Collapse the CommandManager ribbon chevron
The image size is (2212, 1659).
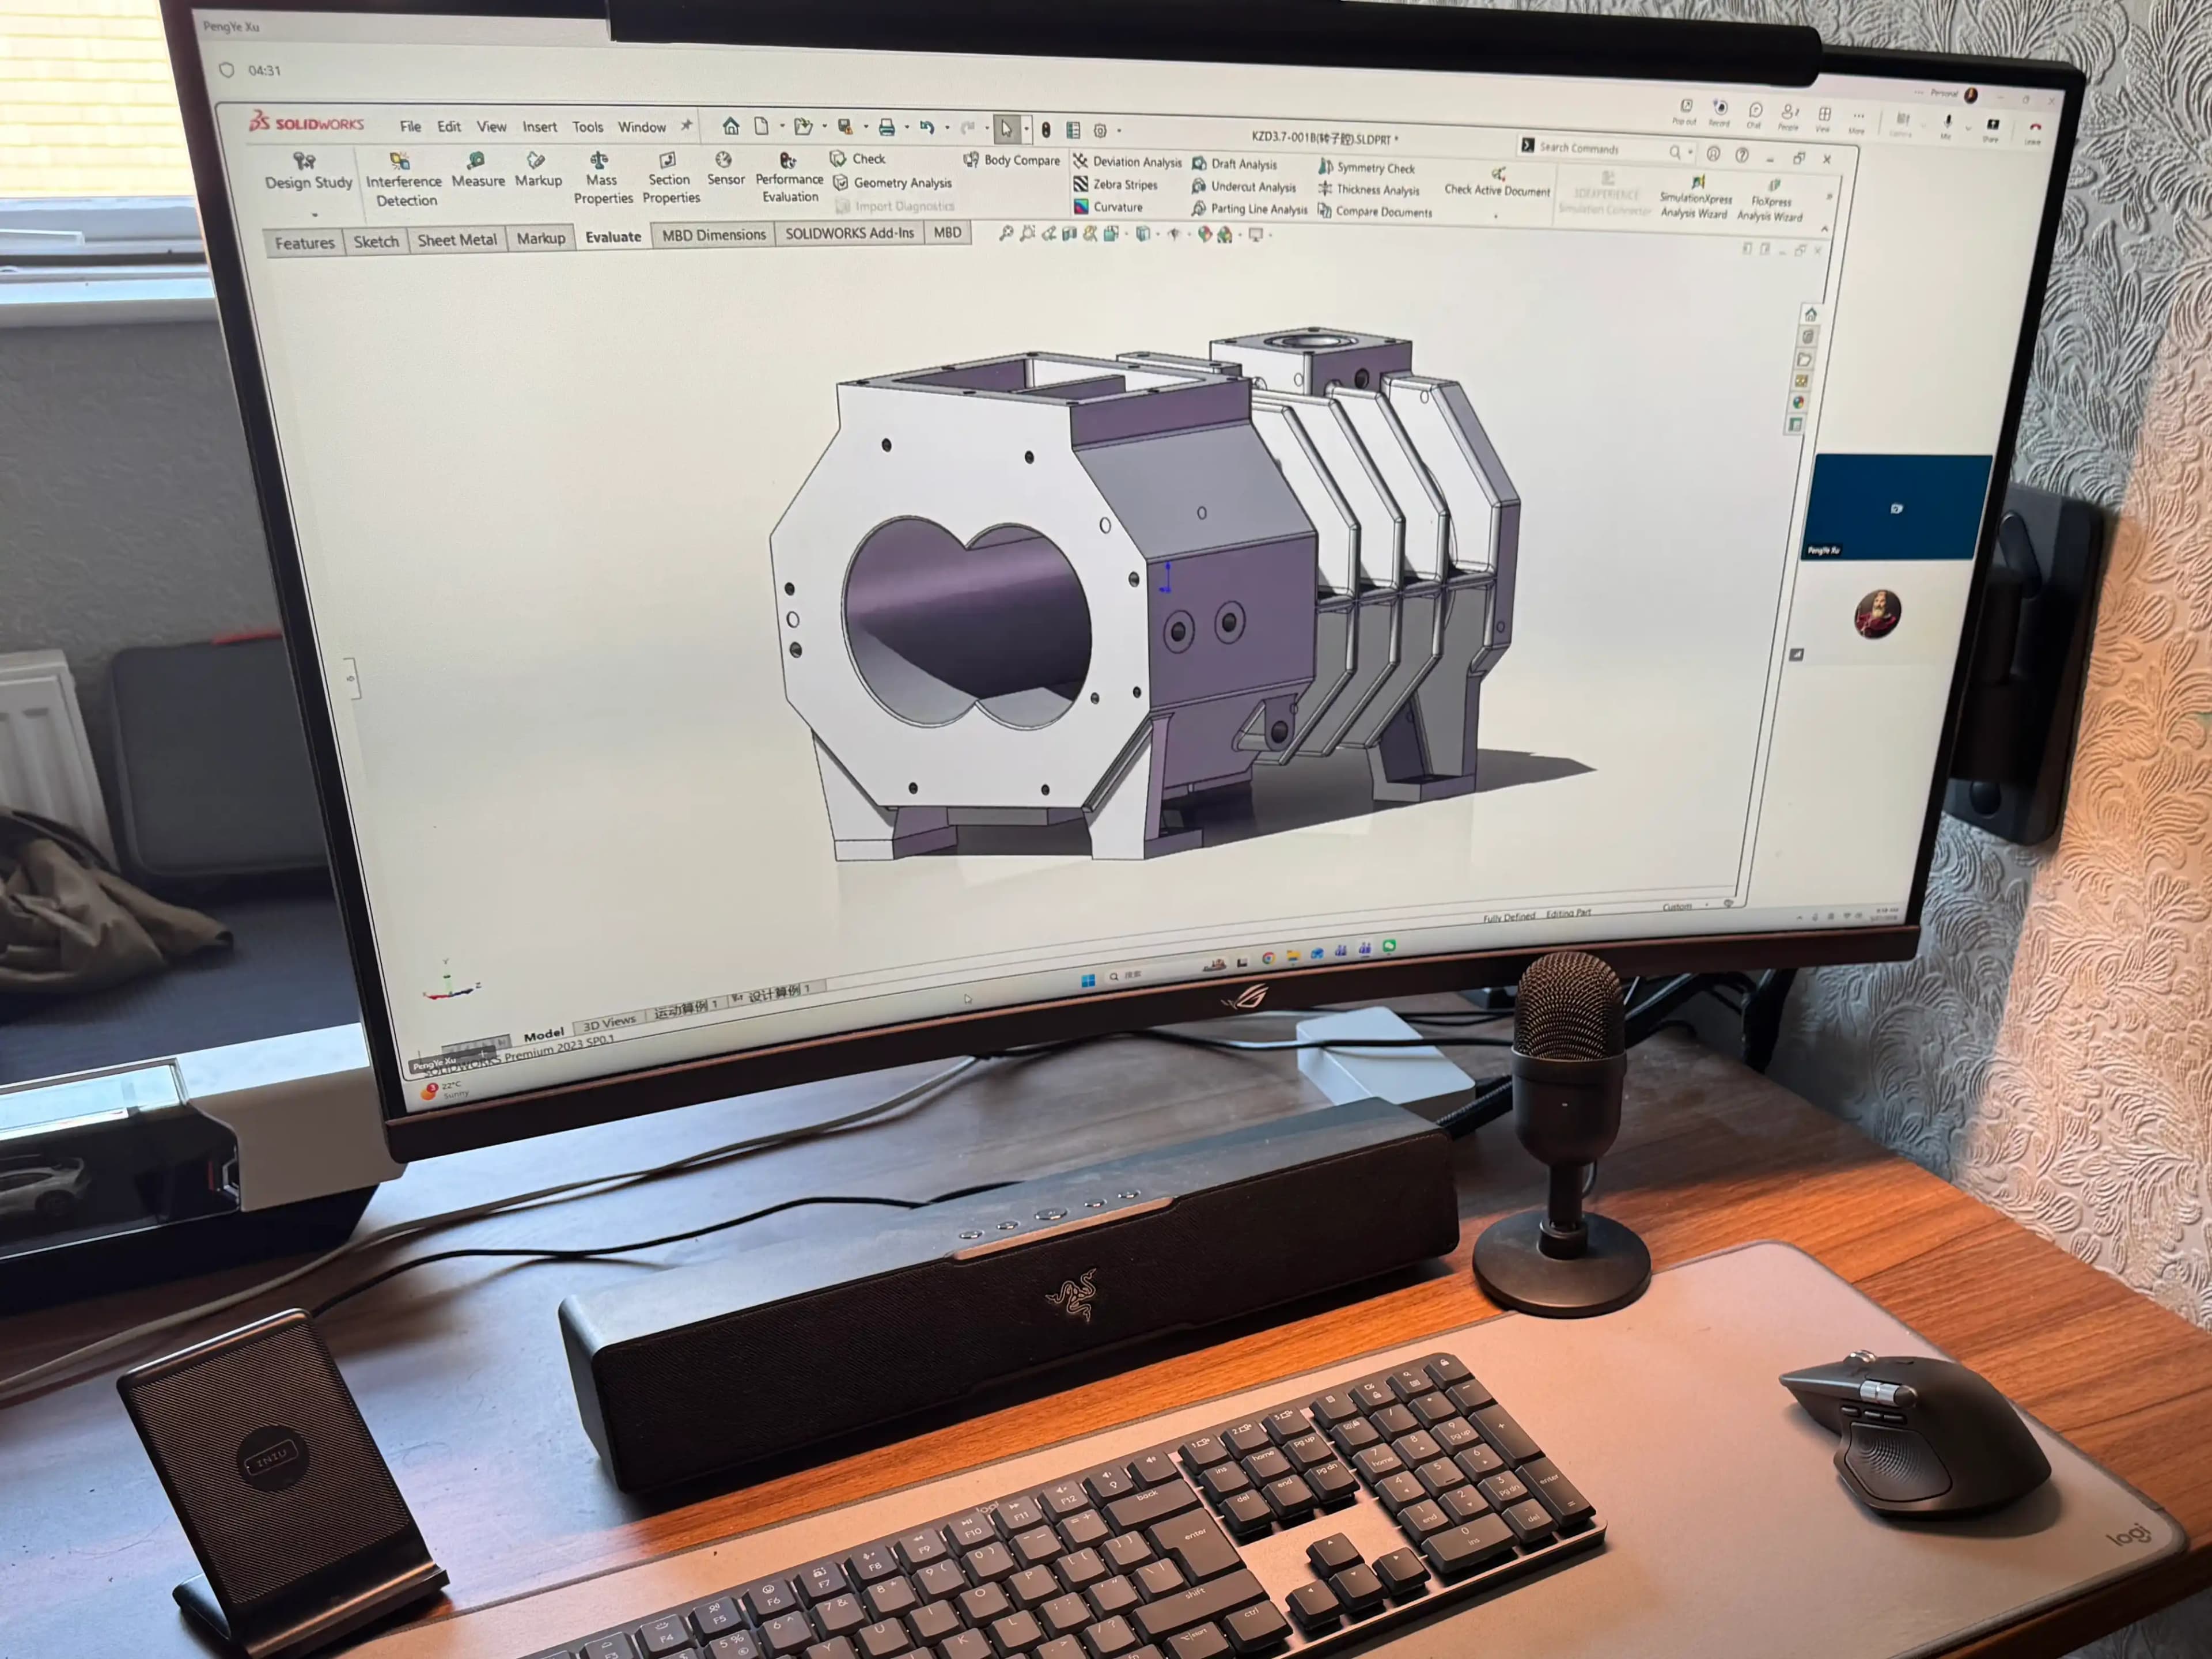tap(1824, 229)
